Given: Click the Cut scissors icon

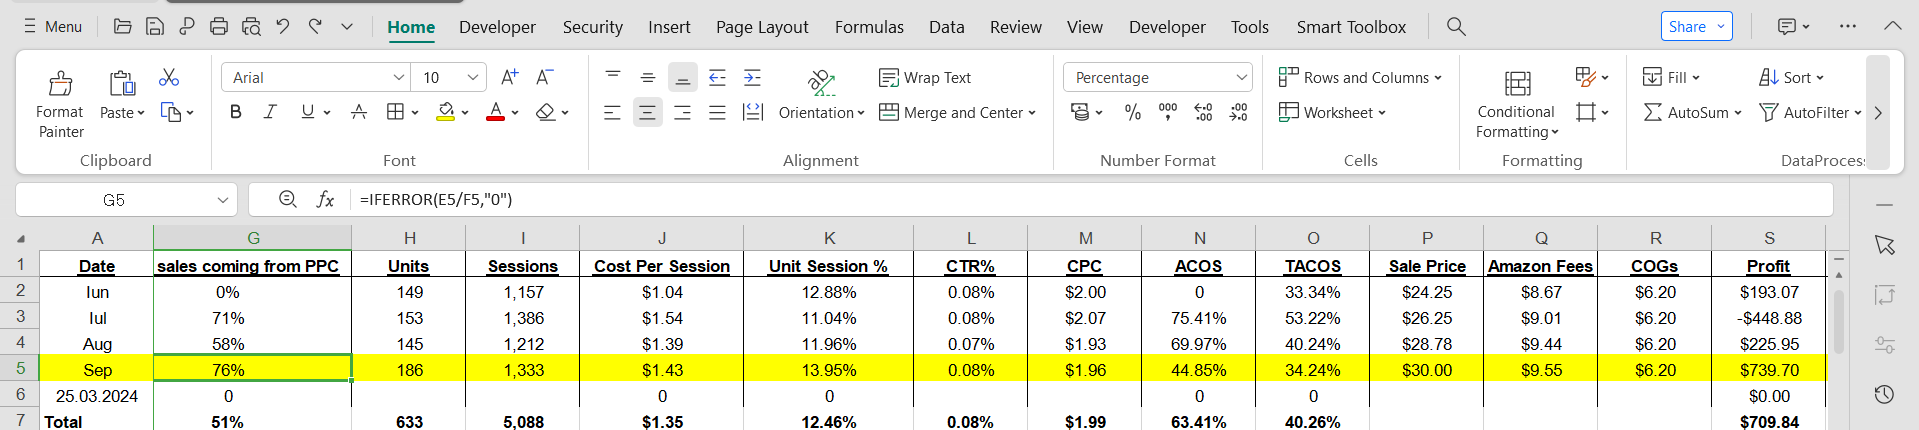Looking at the screenshot, I should (169, 77).
